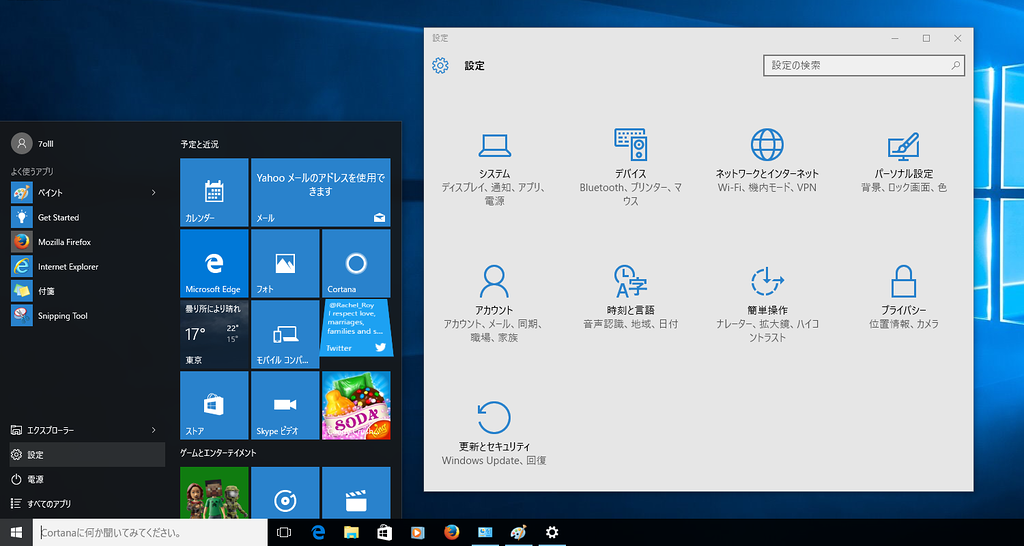Screen dimensions: 1024x546
Task: Switch to Settings gear on taskbar
Action: click(552, 532)
